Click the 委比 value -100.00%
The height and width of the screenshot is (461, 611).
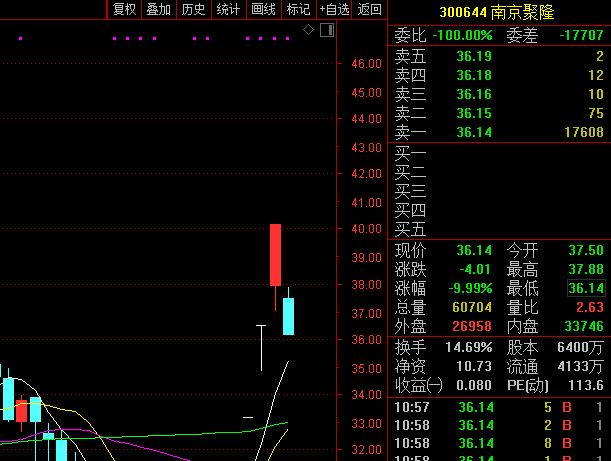463,35
